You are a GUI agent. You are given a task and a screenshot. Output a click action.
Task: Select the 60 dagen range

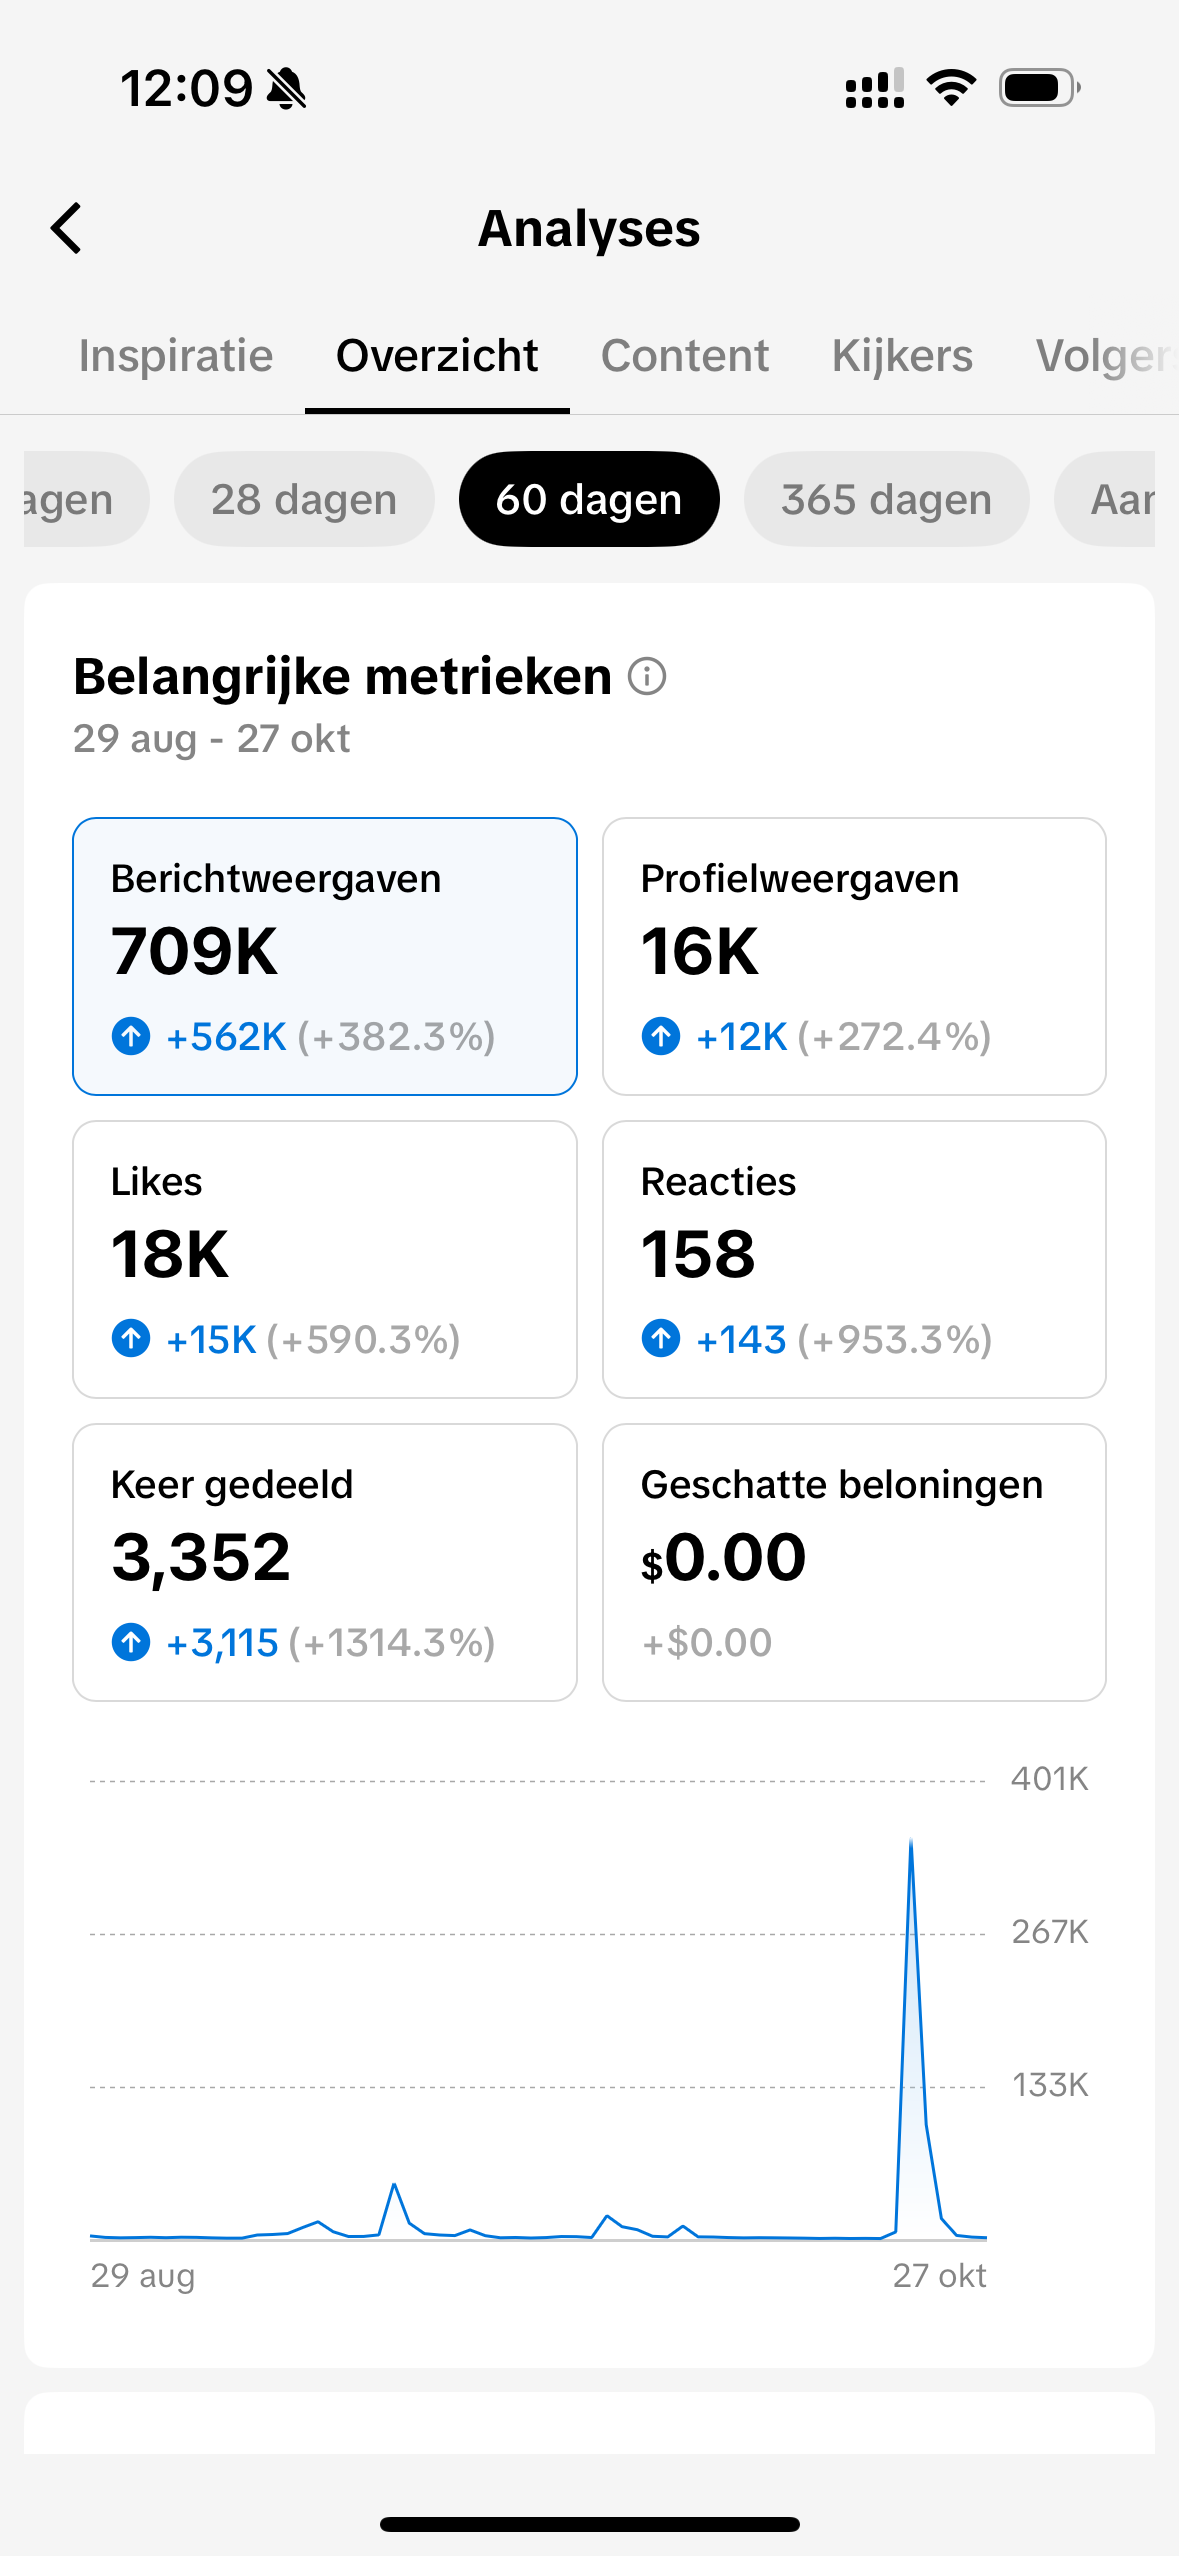589,499
